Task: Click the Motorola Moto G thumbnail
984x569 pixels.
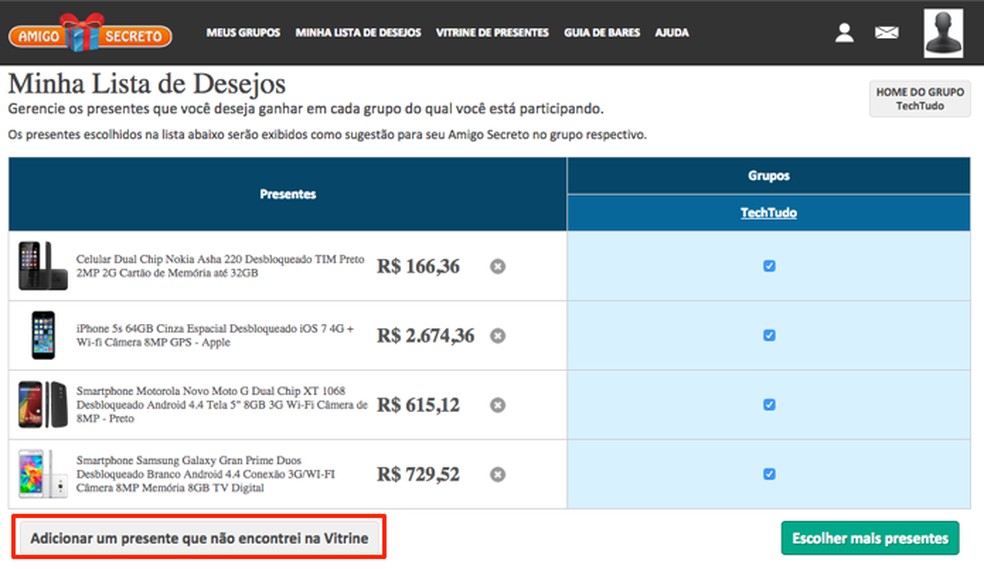Action: [43, 405]
